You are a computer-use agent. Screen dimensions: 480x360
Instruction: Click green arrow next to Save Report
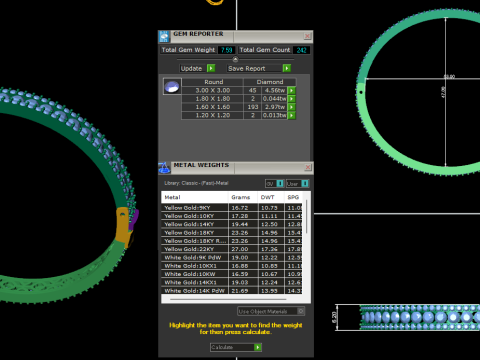[x=287, y=68]
